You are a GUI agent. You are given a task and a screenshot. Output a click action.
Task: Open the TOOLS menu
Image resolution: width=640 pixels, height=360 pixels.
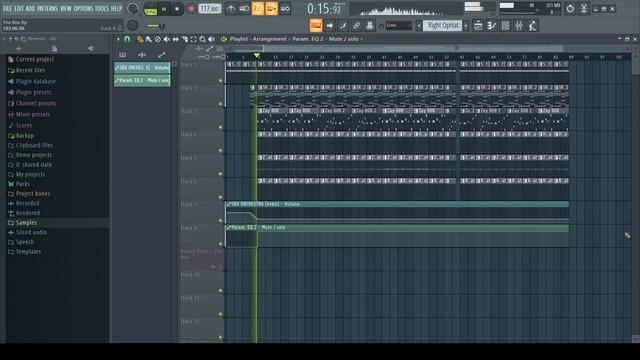tap(102, 8)
